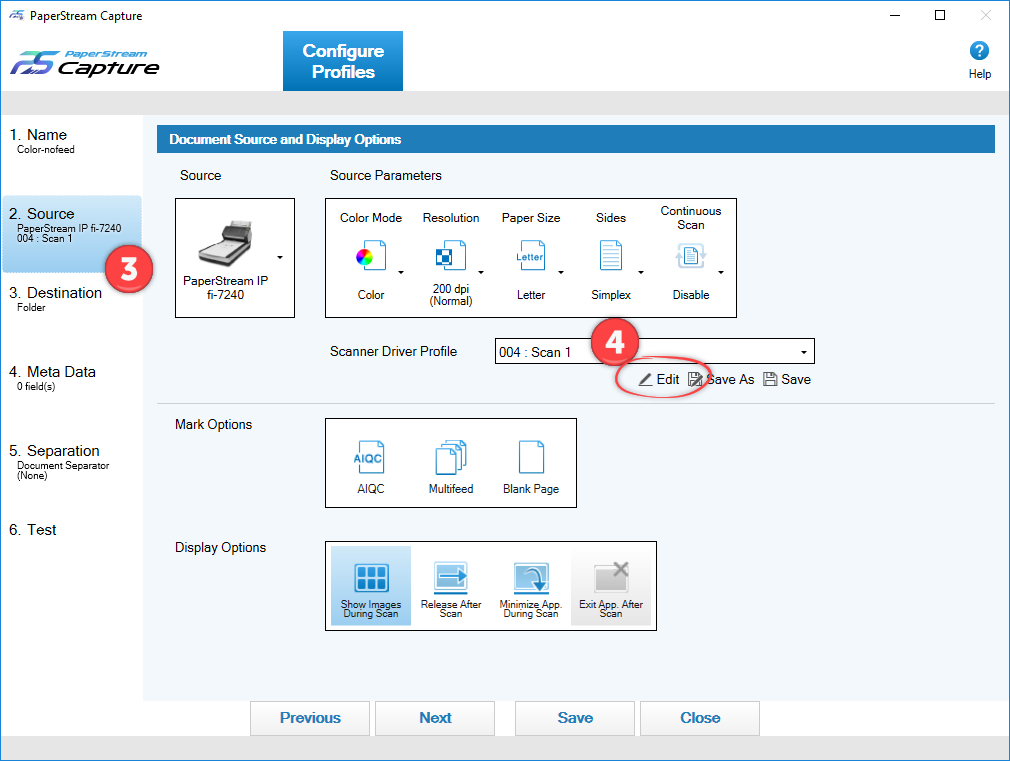Click the Next button

click(x=435, y=718)
